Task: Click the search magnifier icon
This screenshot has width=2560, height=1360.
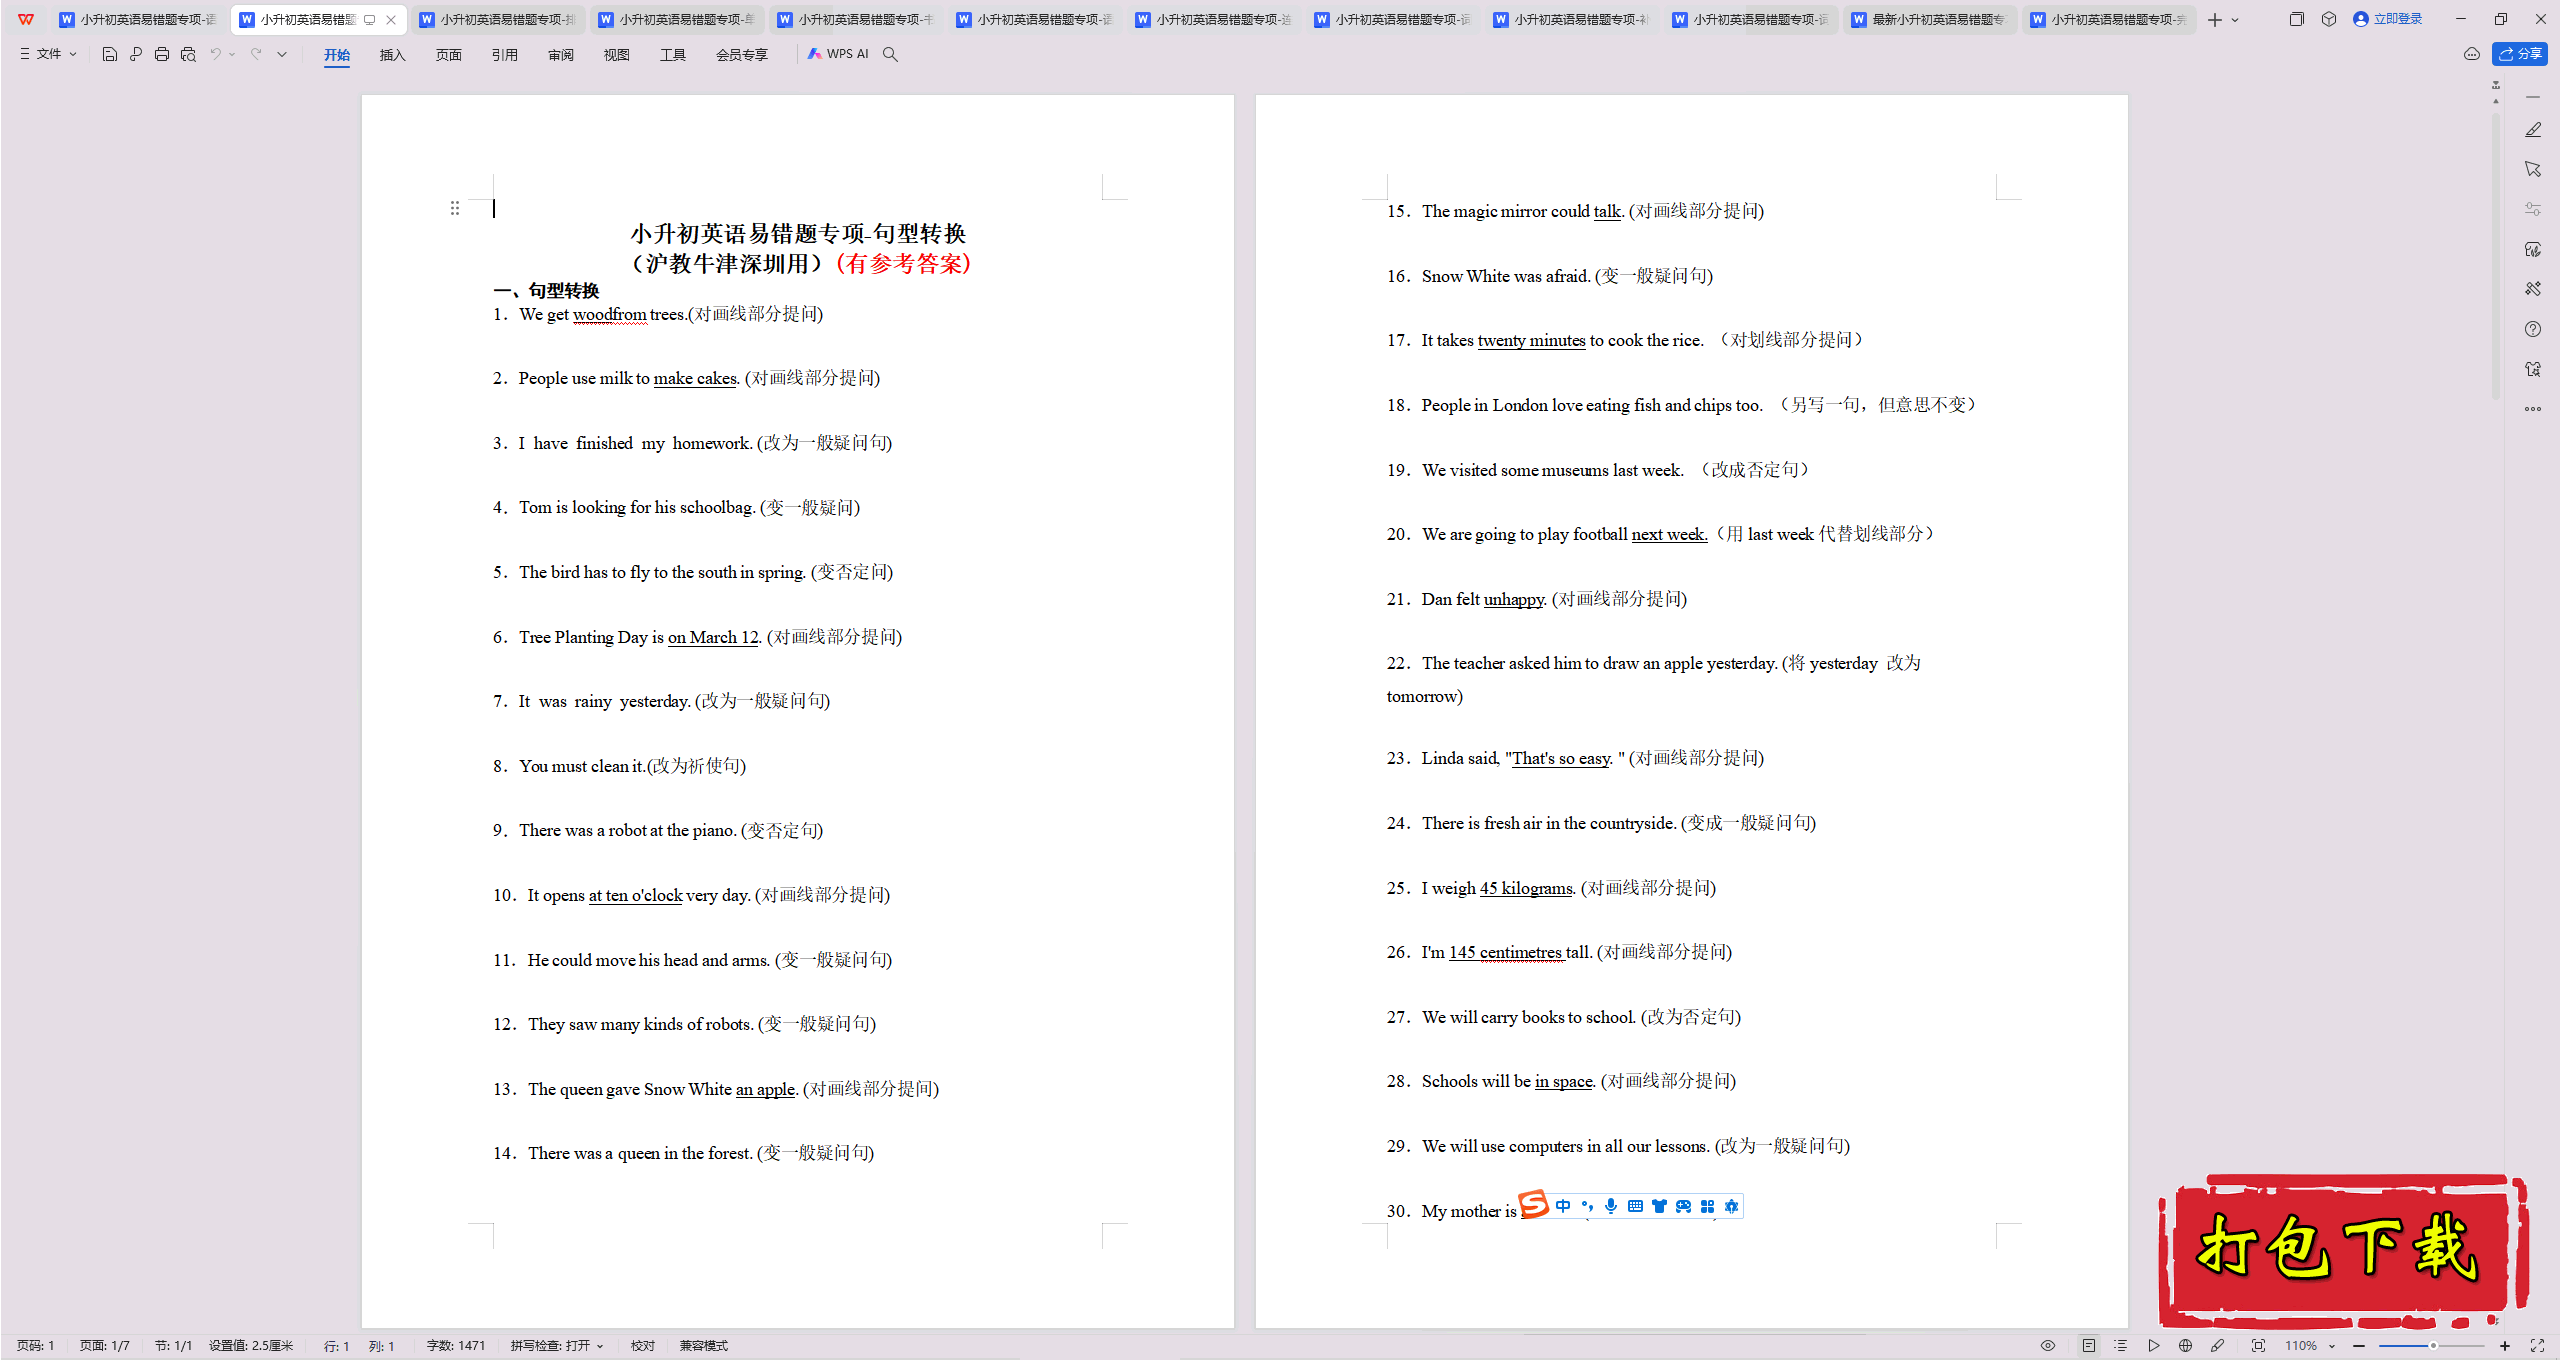Action: coord(890,54)
